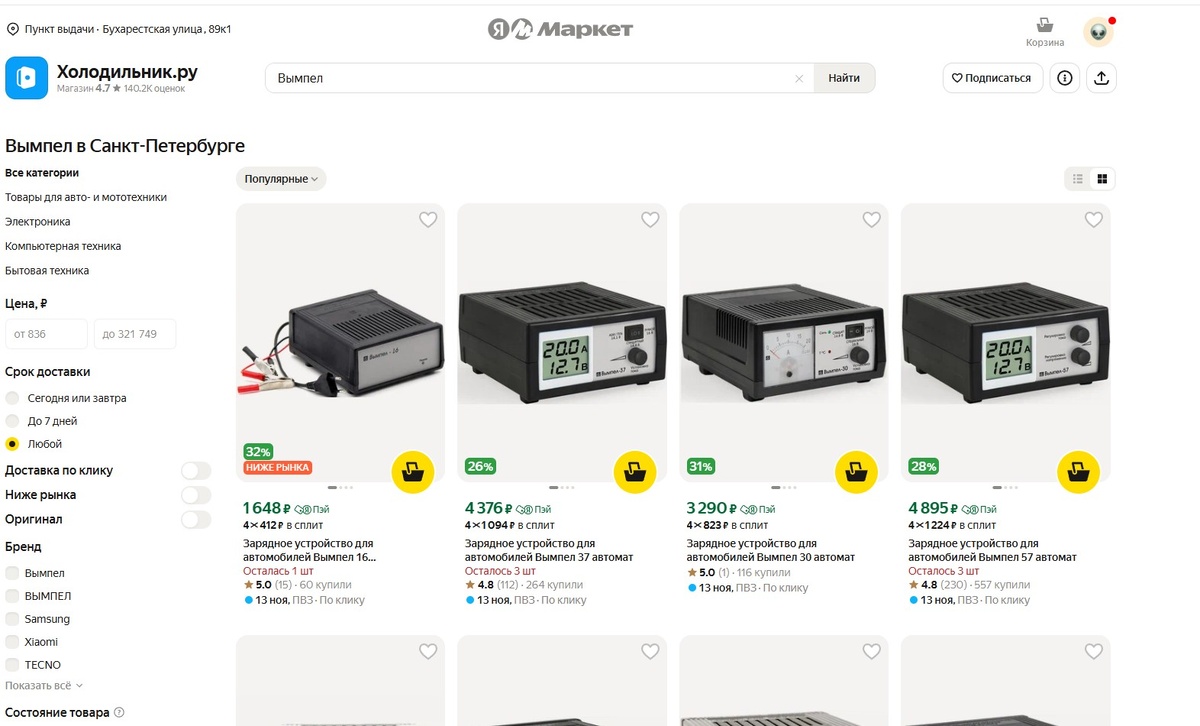The width and height of the screenshot is (1200, 726).
Task: Click rating 4.8 (112) 264 купили
Action: point(525,585)
